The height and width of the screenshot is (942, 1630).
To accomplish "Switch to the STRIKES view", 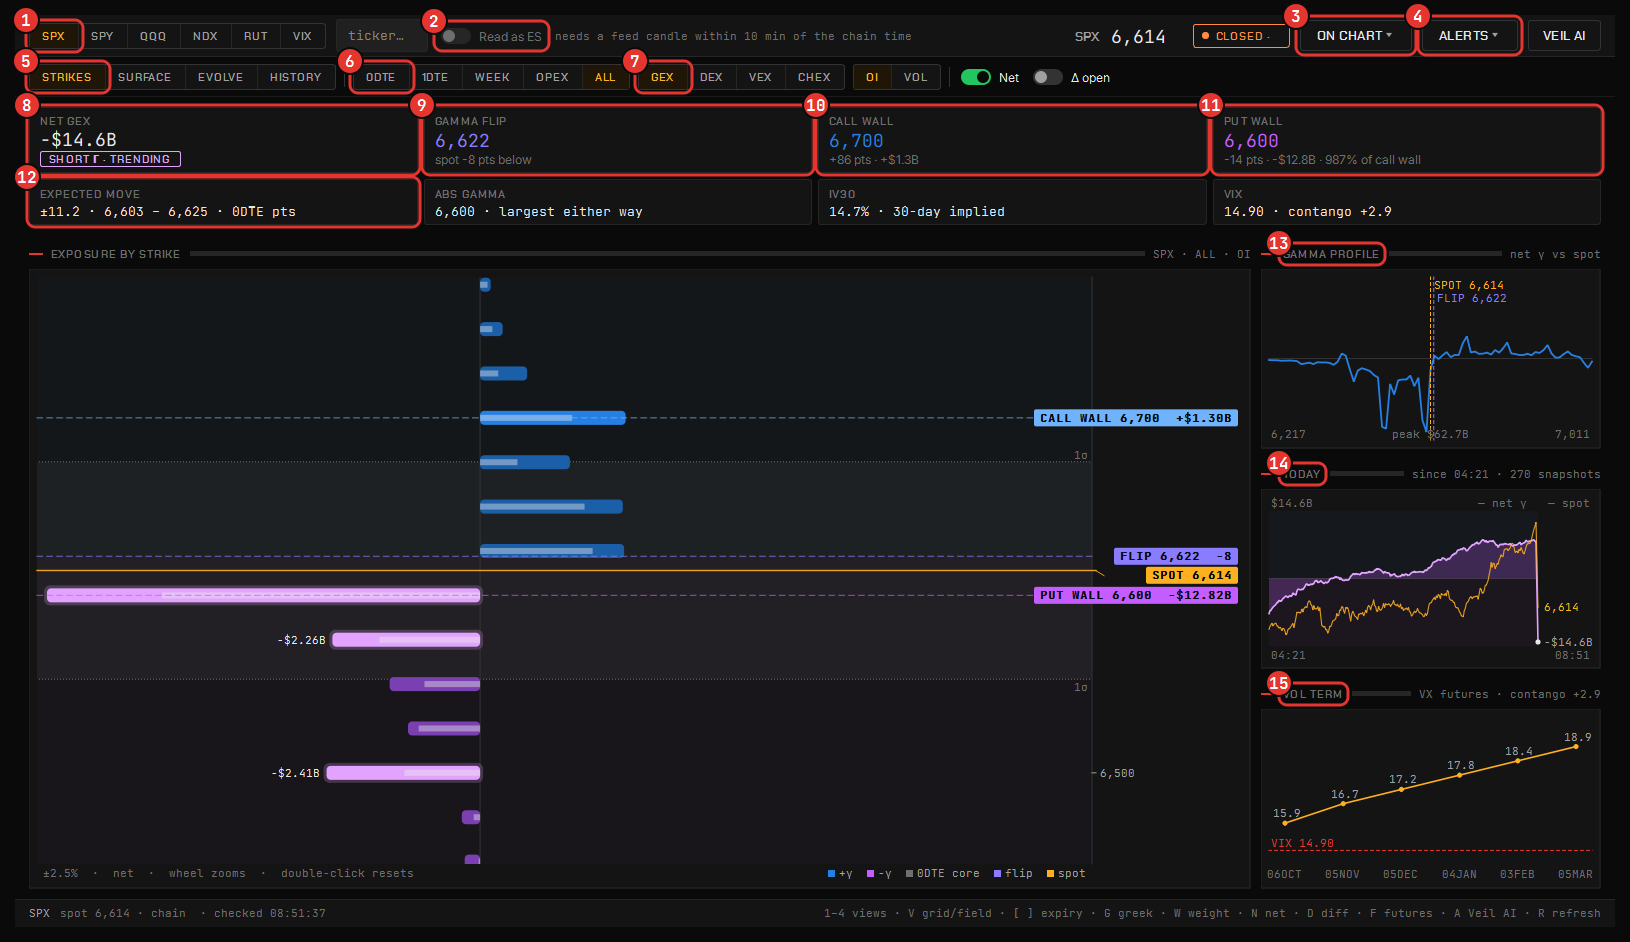I will (67, 77).
